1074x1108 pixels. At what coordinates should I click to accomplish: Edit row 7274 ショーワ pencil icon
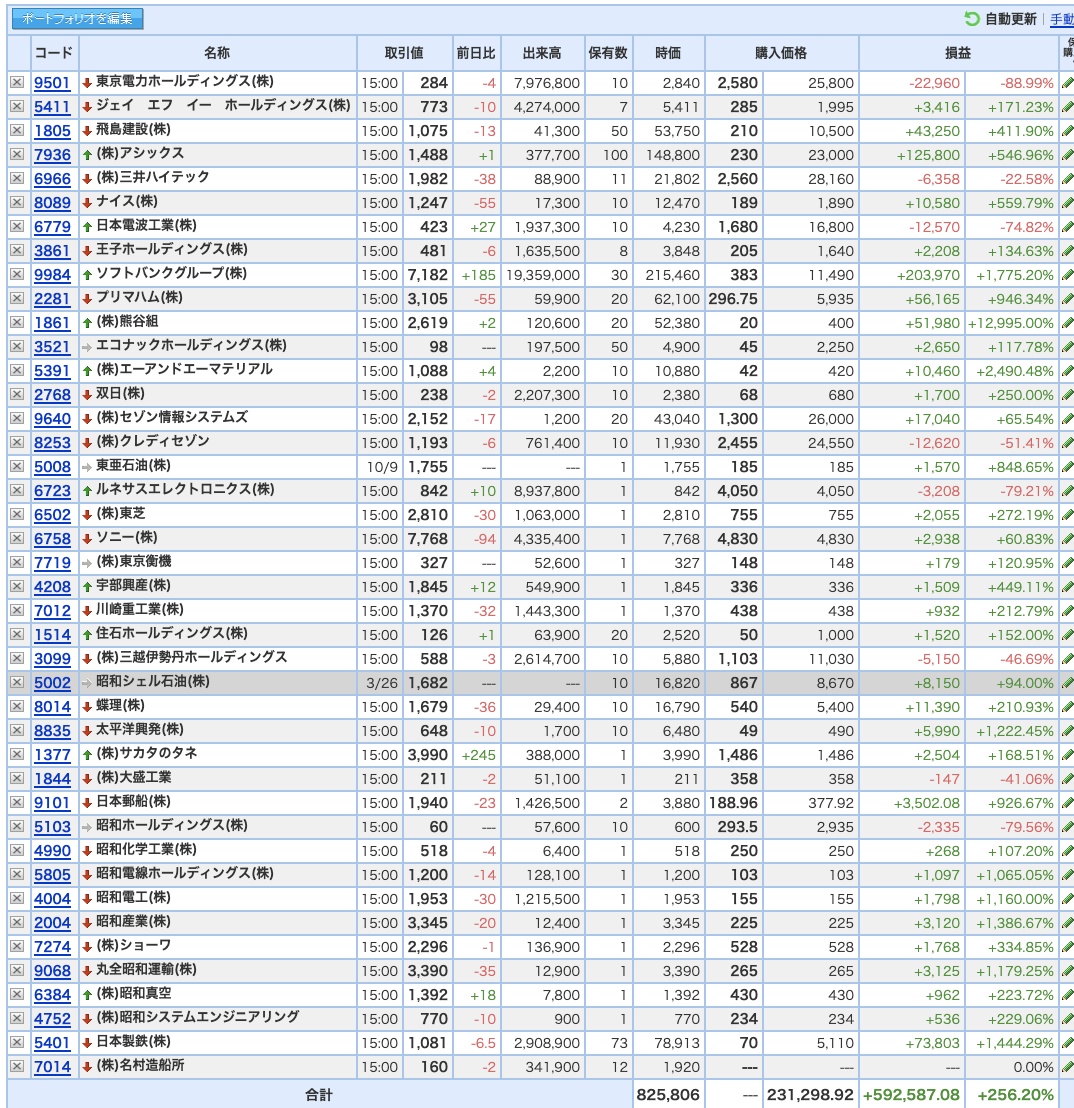[x=1067, y=946]
